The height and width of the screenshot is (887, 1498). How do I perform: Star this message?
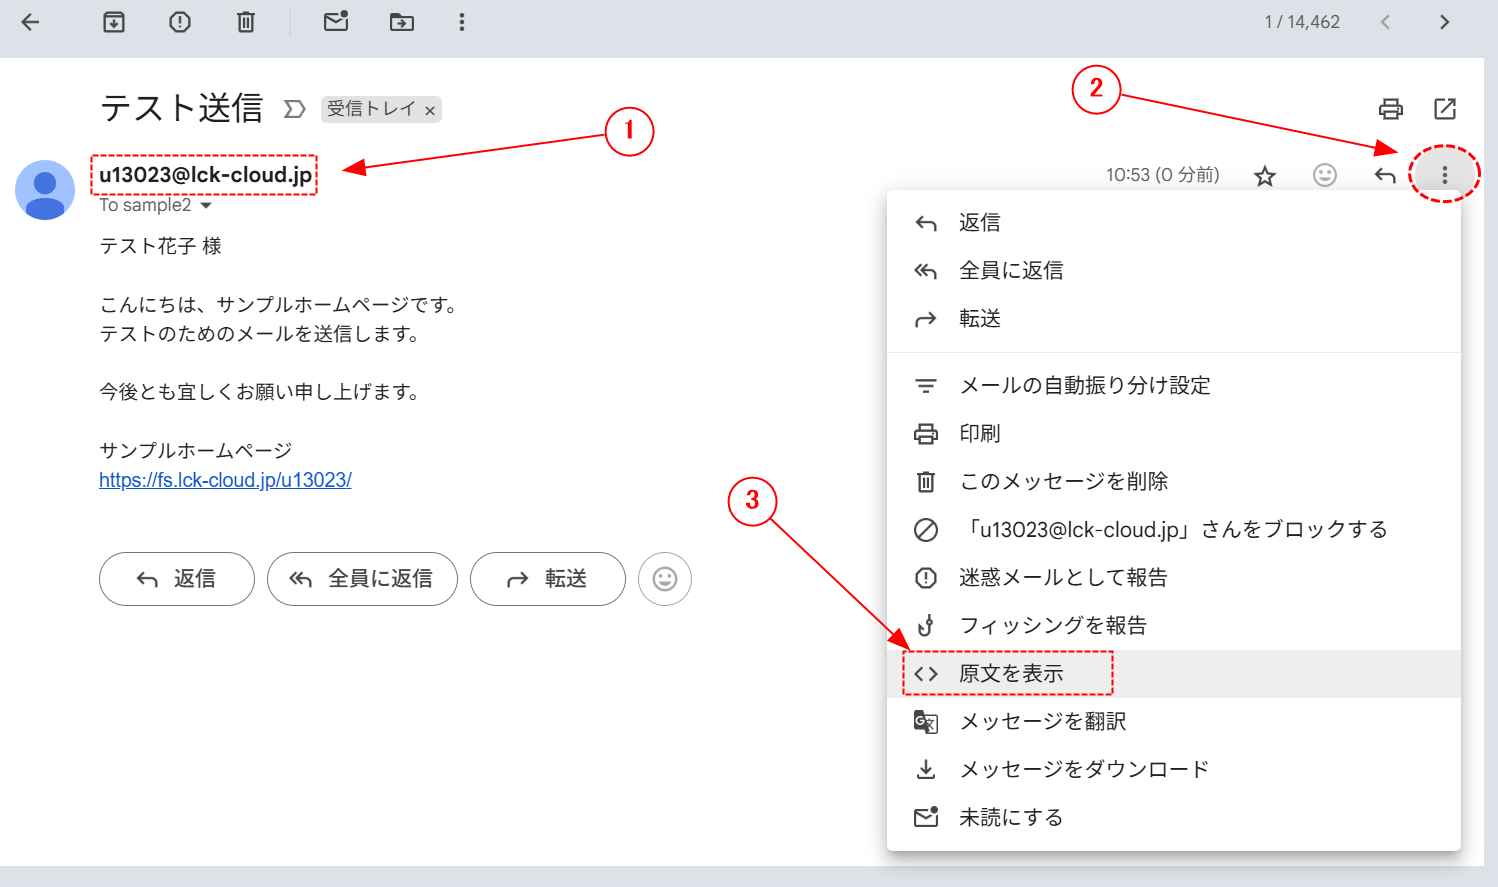point(1265,176)
